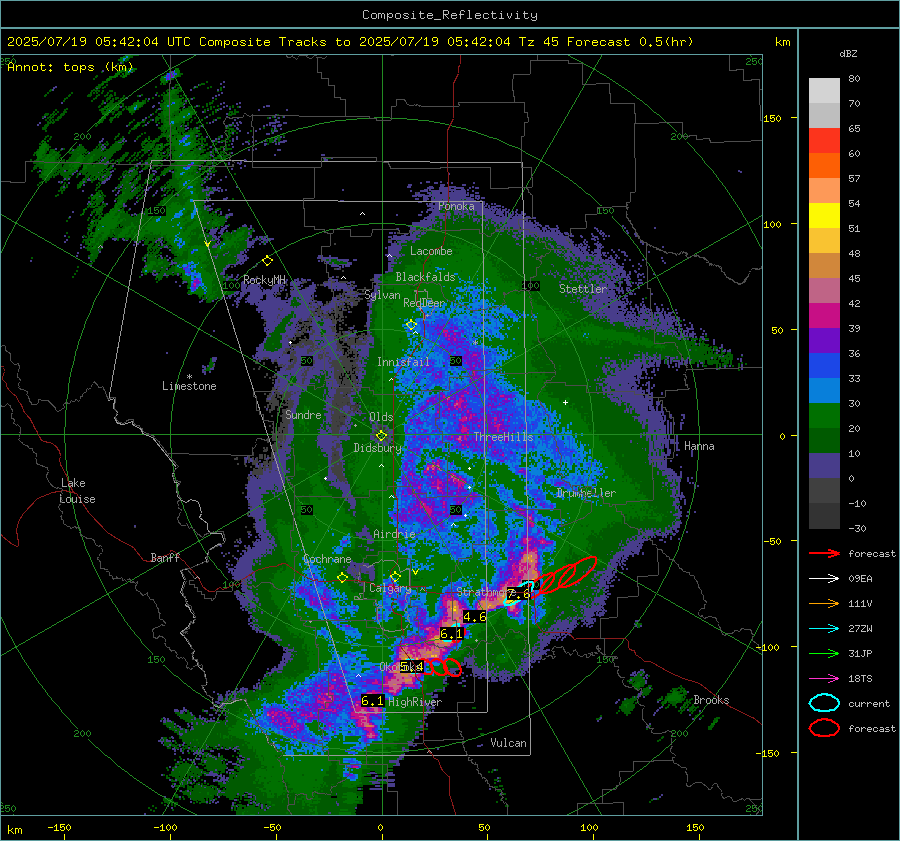Viewport: 900px width, 841px height.
Task: Pick the light gray swatch between 80 and 70 dBZ
Action: pos(824,90)
